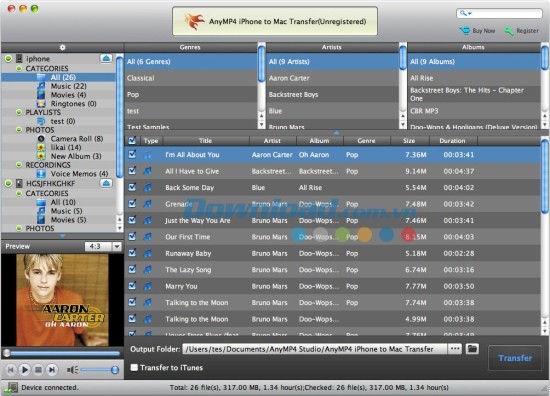
Task: Click the Output Folder path field
Action: tap(314, 349)
